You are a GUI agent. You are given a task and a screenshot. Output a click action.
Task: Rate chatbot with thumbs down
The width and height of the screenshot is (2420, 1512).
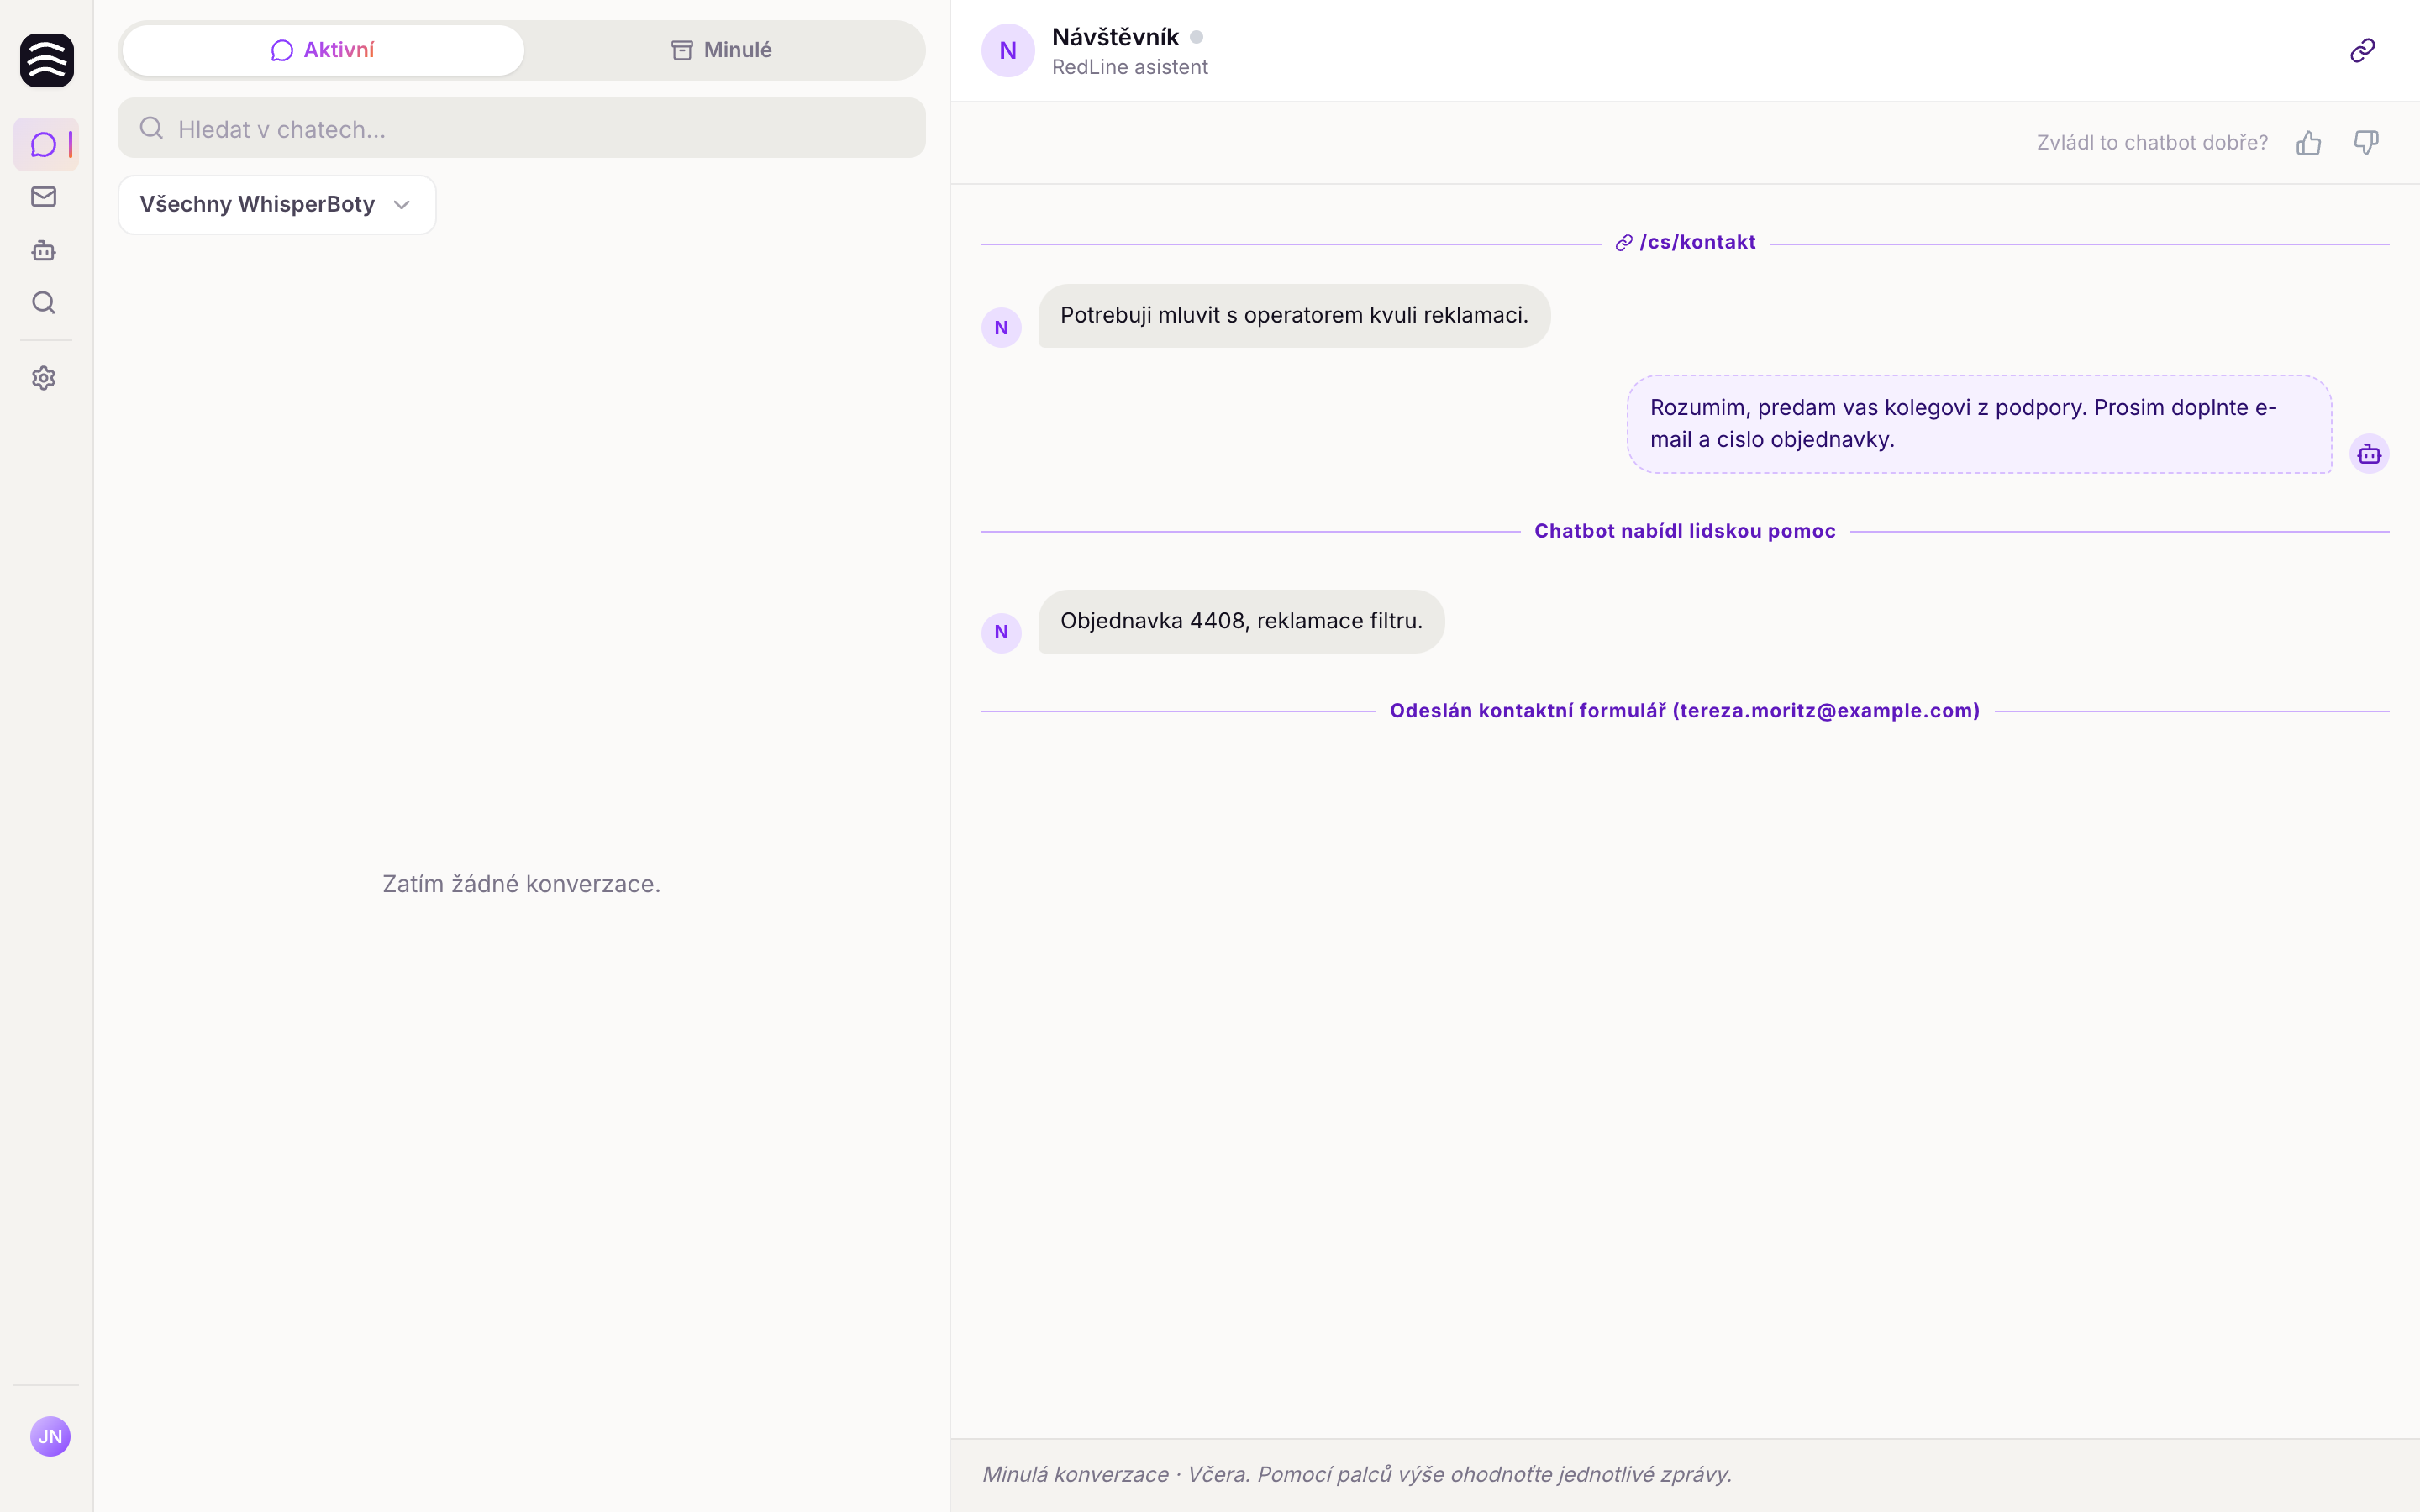coord(2366,143)
